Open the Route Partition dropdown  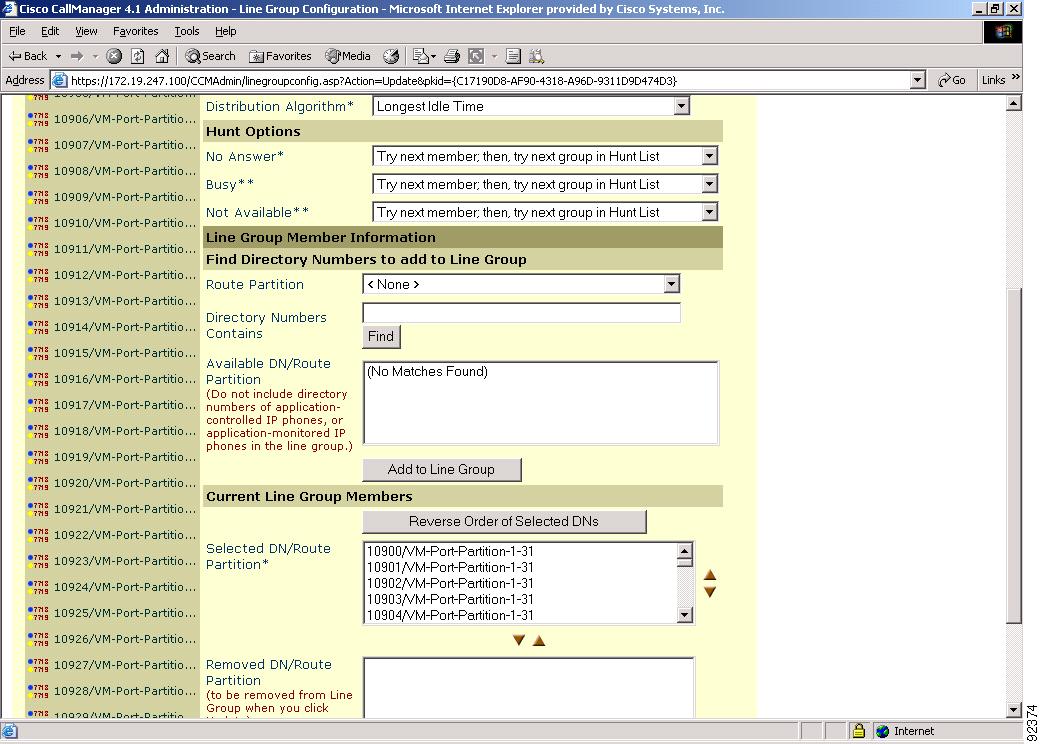(672, 284)
